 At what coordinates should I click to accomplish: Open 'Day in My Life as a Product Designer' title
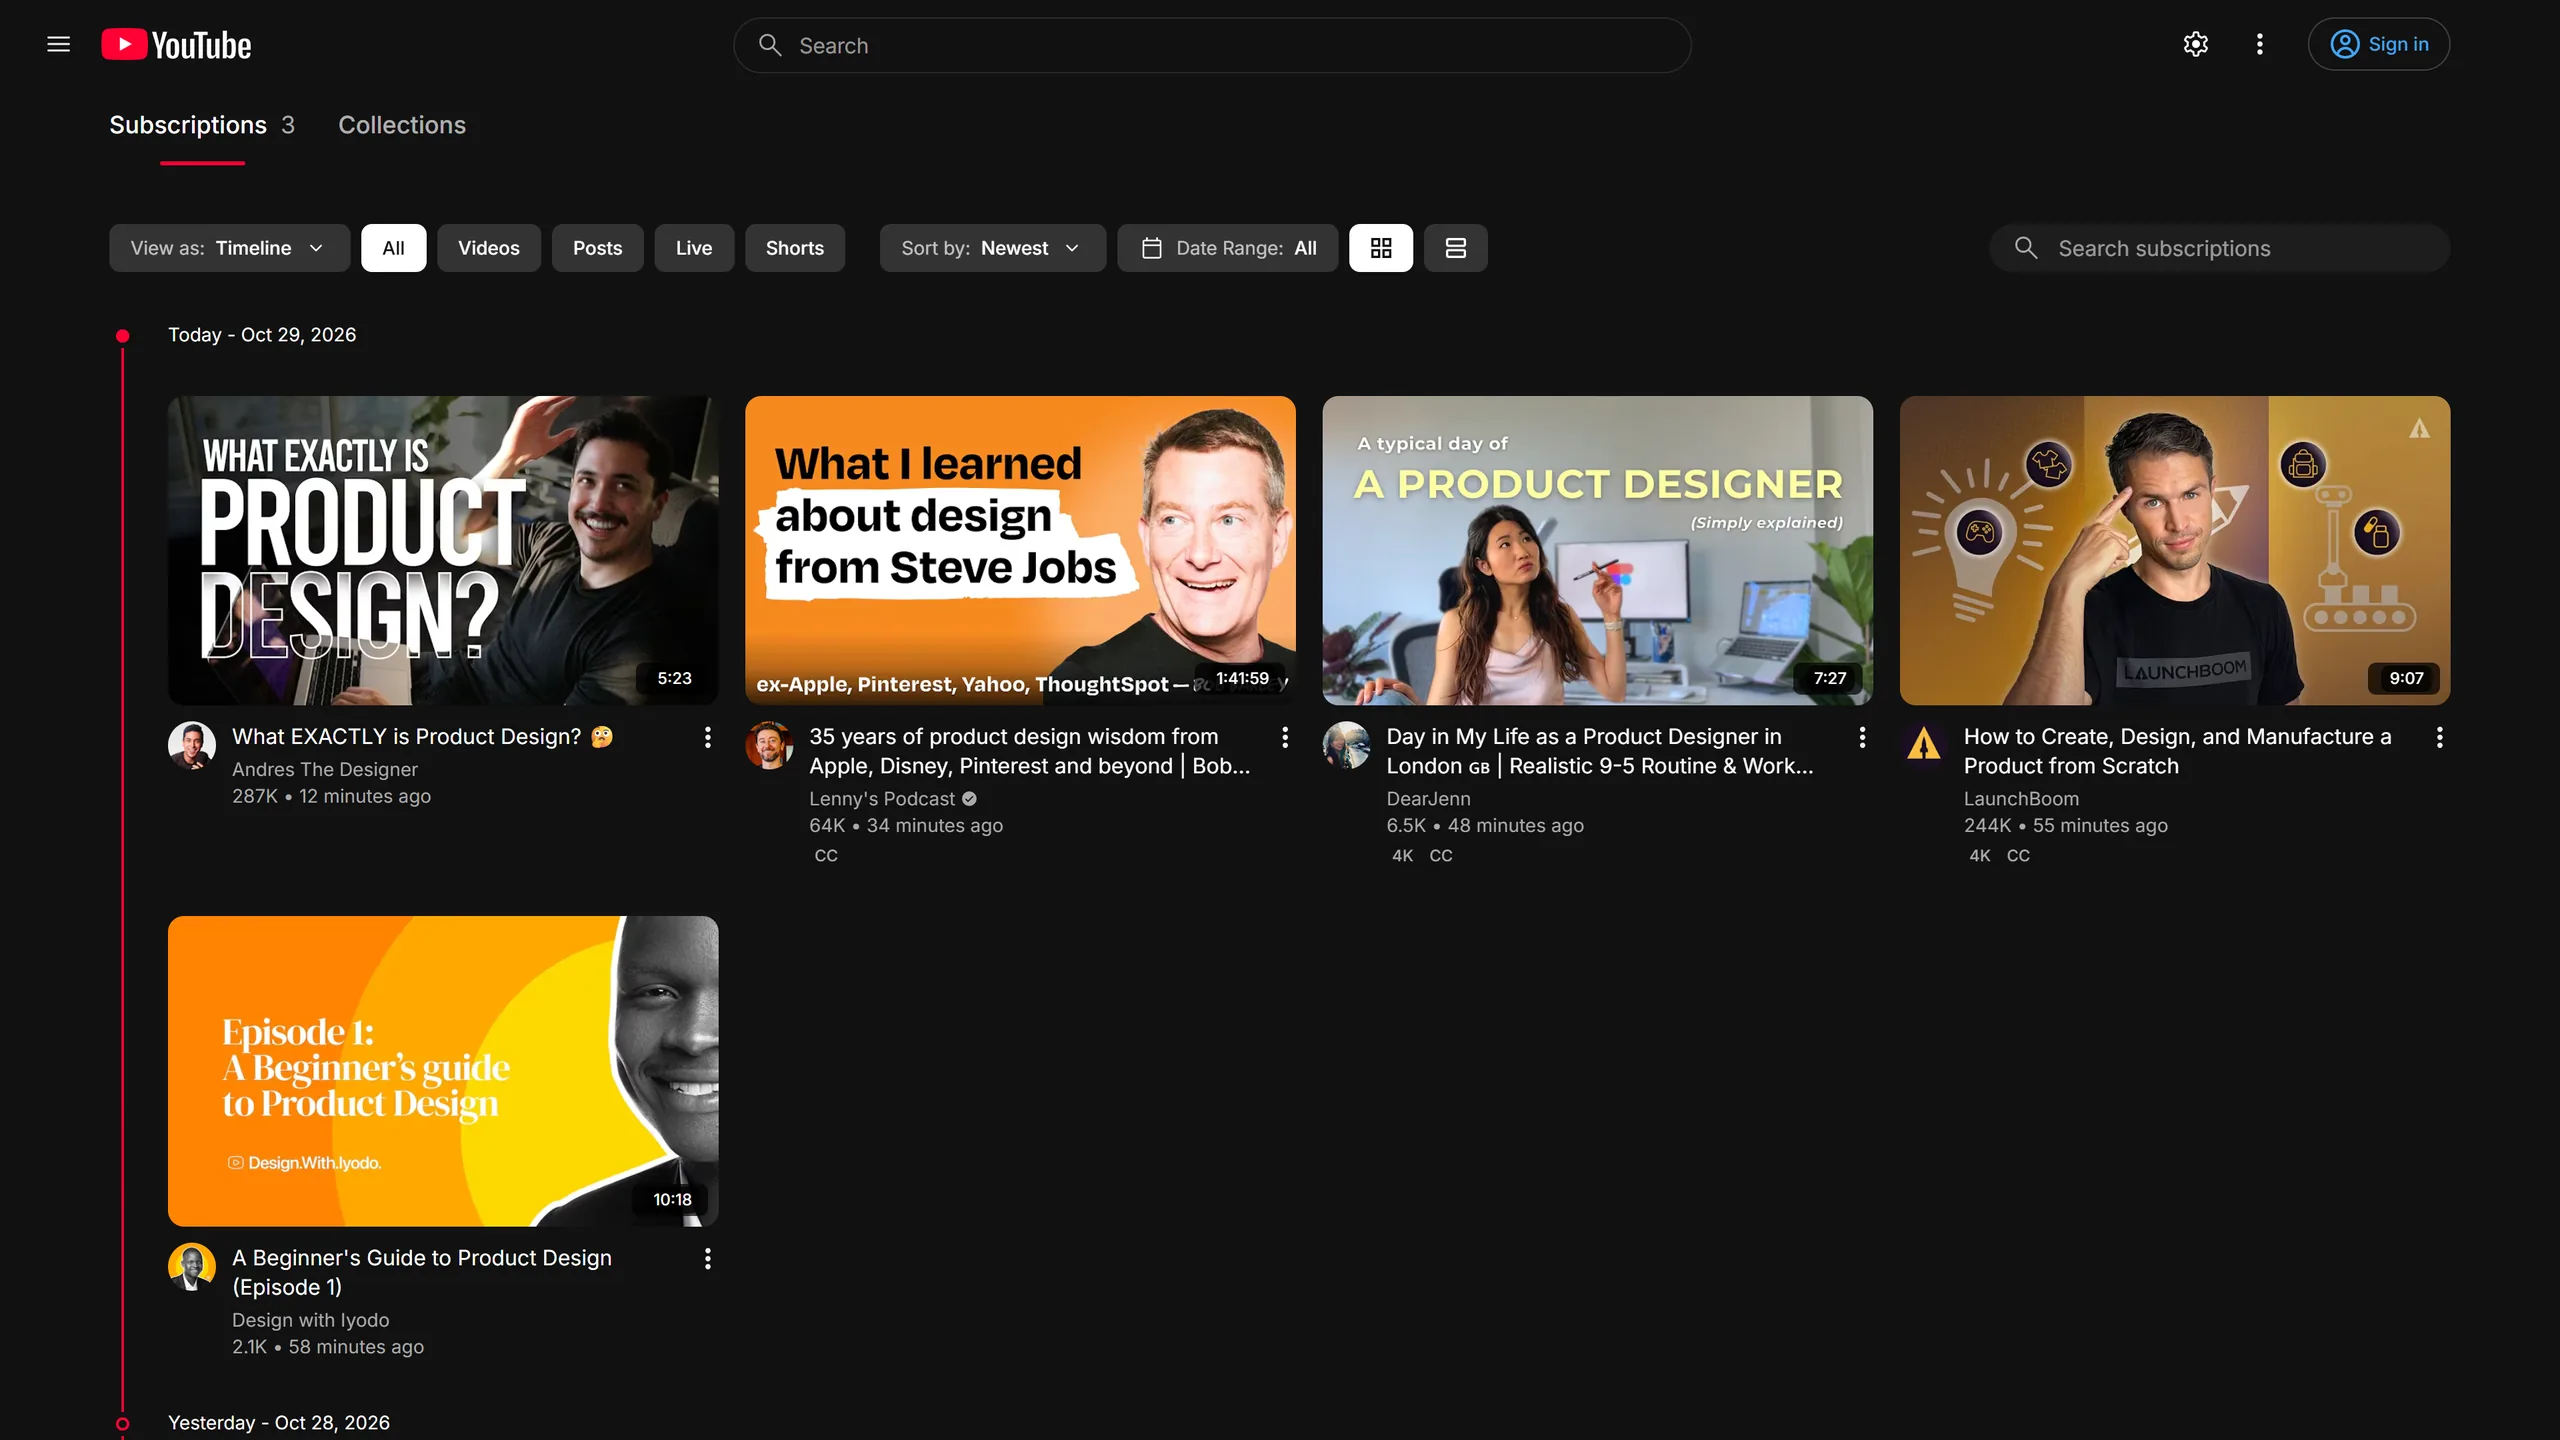(1600, 751)
